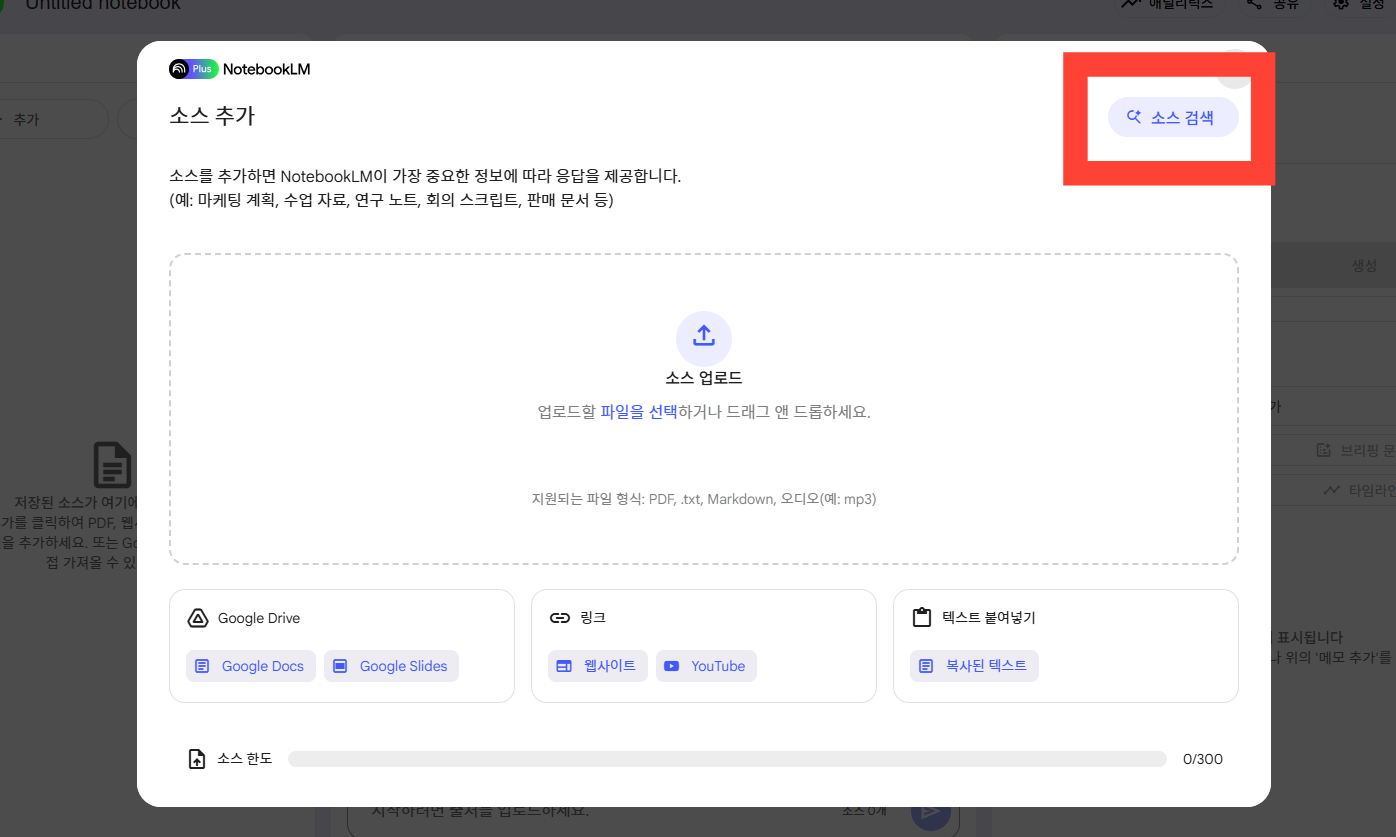Click the chain link icon beside 링크

click(560, 618)
